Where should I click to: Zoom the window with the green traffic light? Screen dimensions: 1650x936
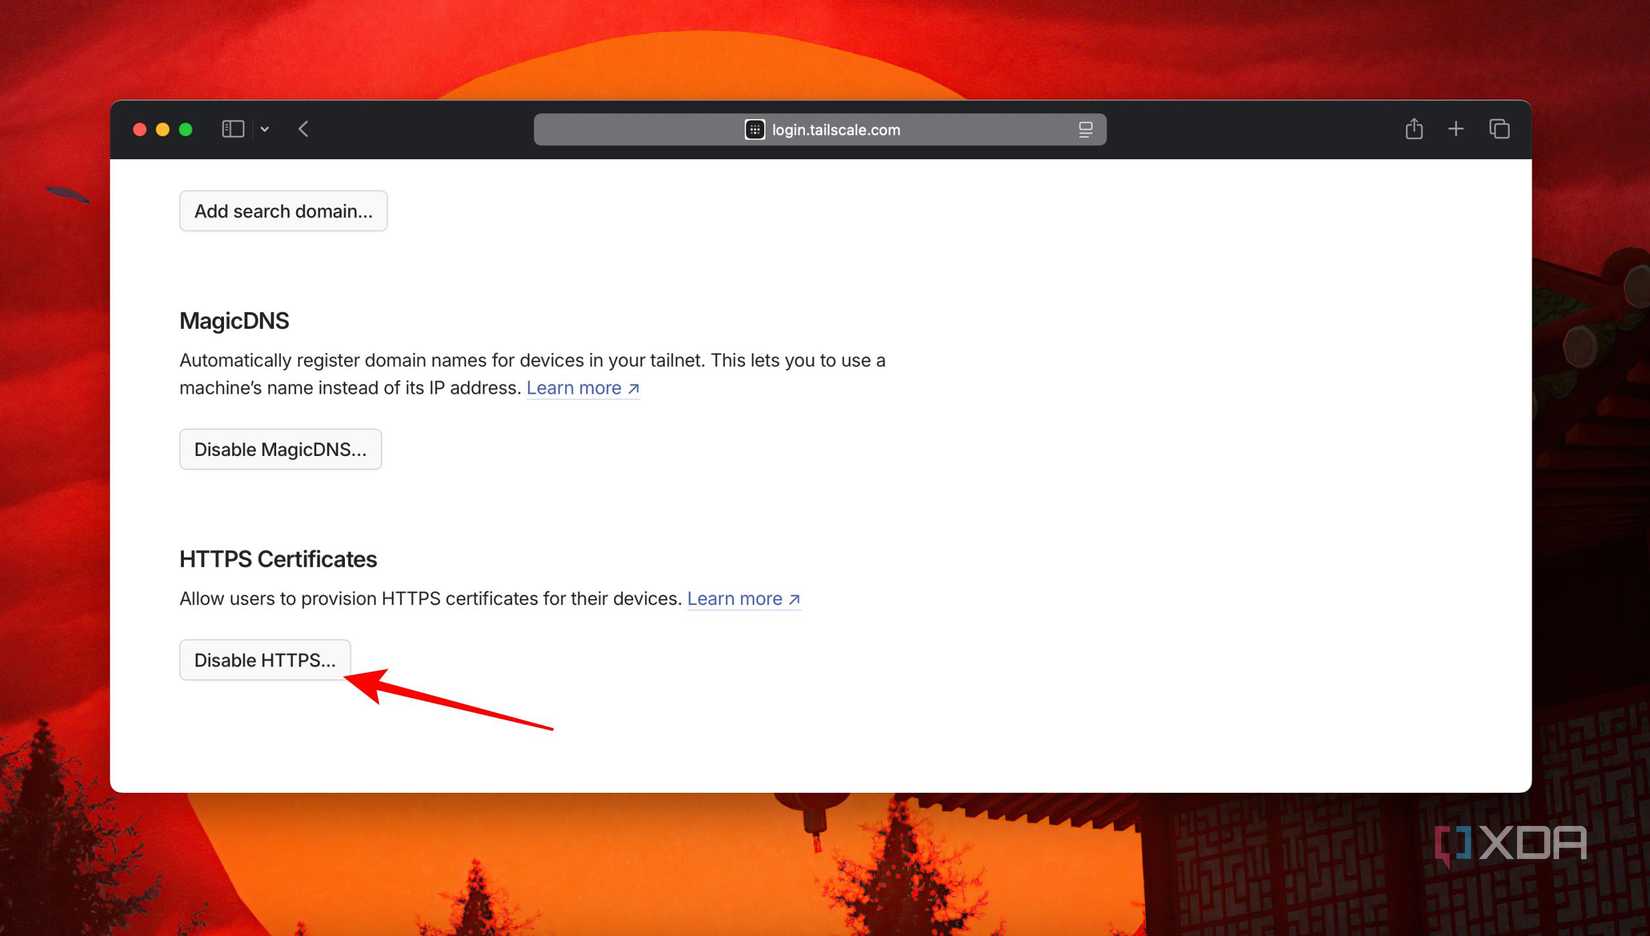(x=185, y=129)
